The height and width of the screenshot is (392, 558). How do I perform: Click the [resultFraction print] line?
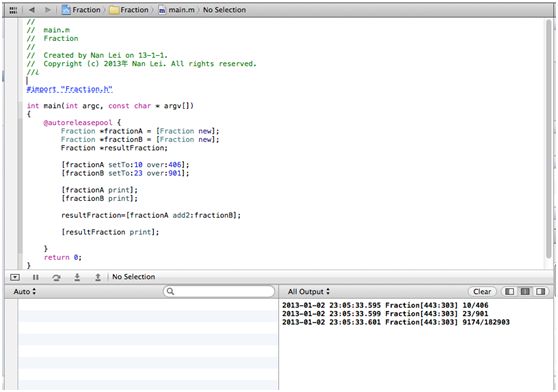pos(110,232)
